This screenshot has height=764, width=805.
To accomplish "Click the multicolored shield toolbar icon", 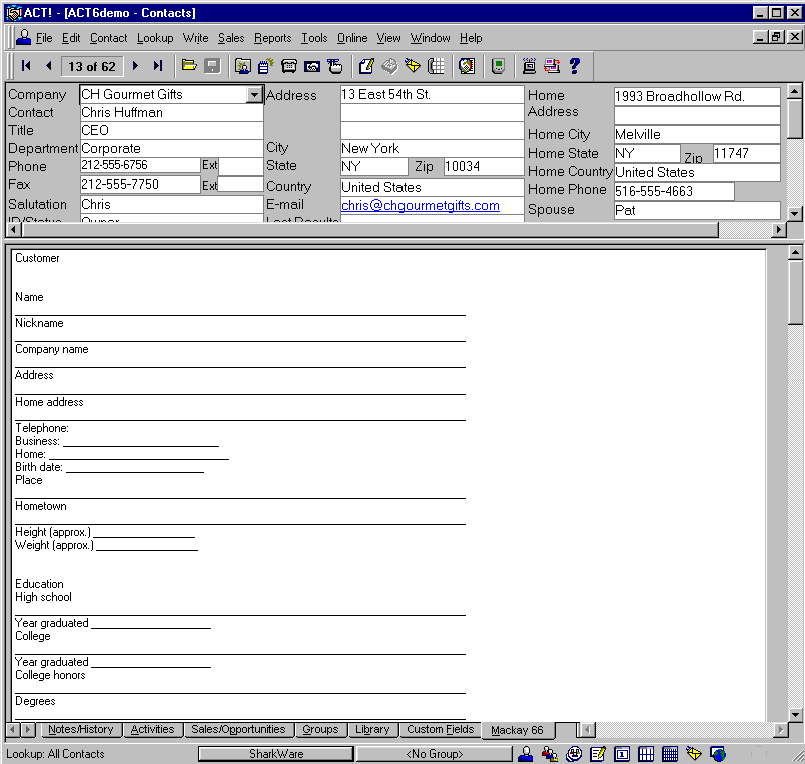I will tap(467, 66).
